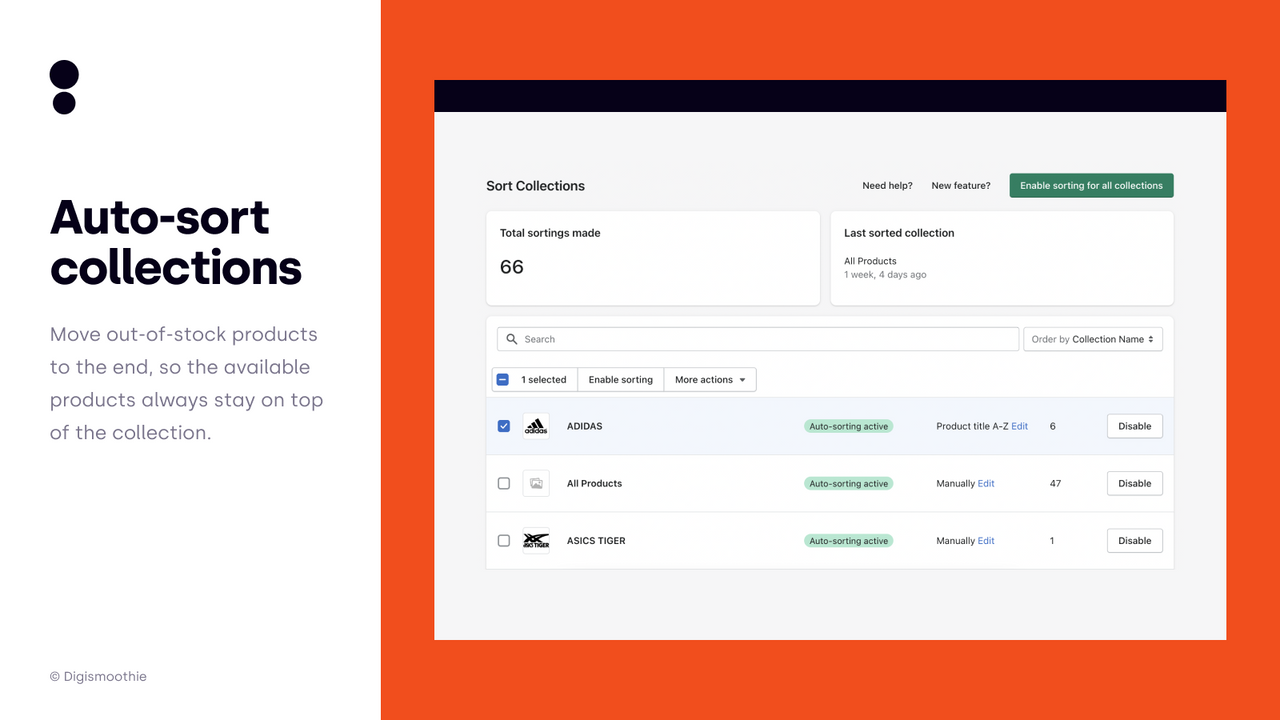Click the search magnifying glass icon
1280x720 pixels.
(x=511, y=339)
